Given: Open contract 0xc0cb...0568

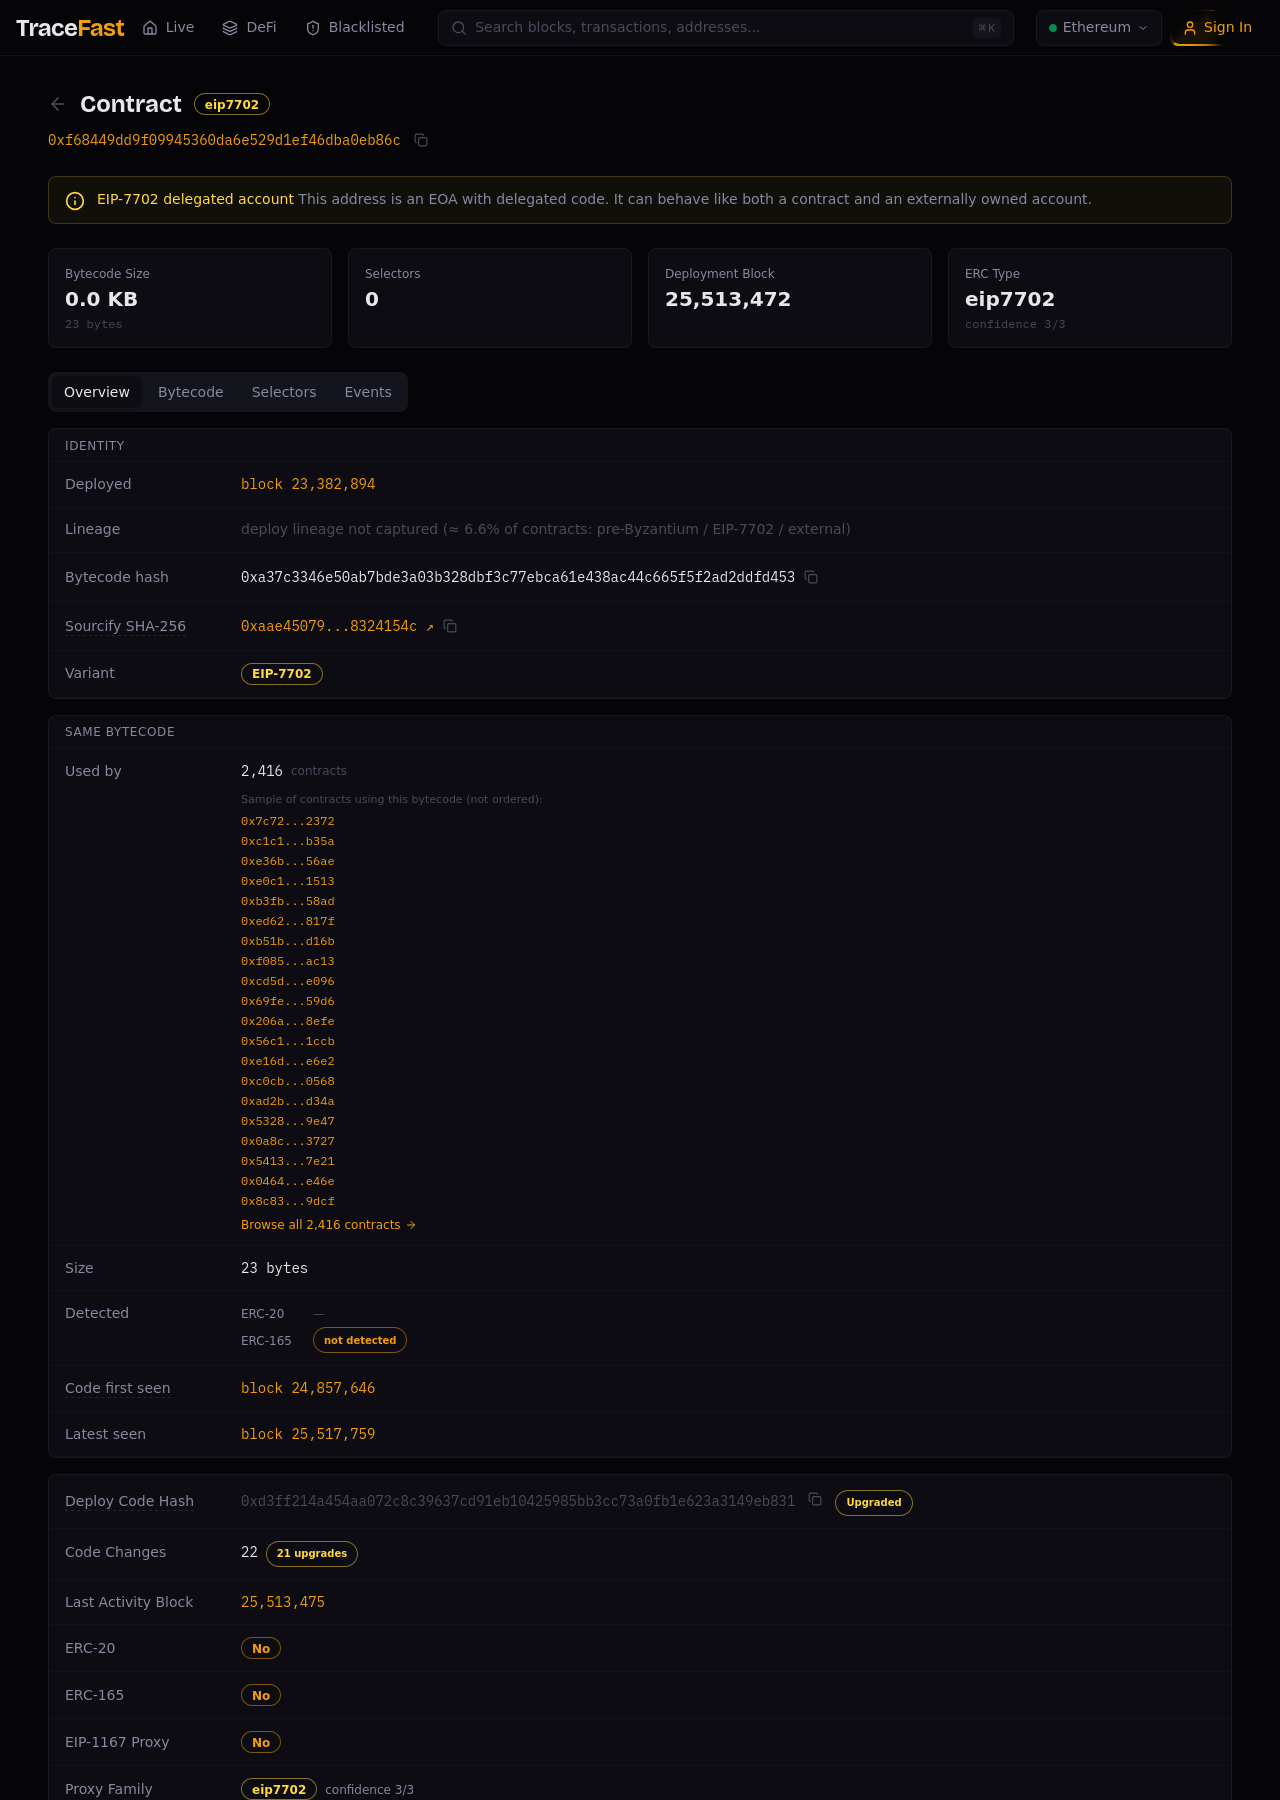Looking at the screenshot, I should [288, 1081].
